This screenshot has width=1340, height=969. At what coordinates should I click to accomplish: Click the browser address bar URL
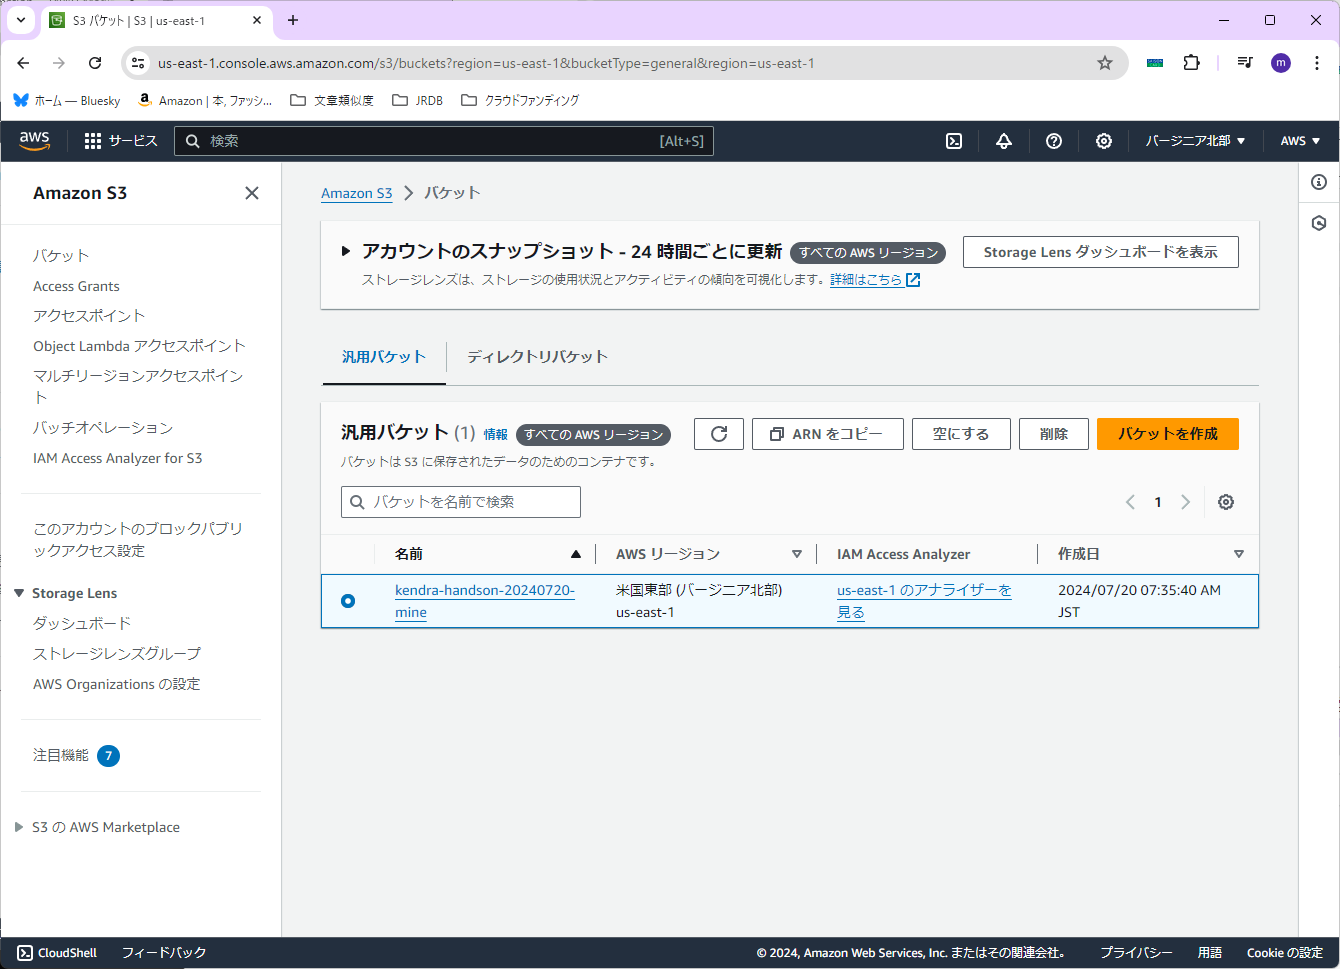click(486, 63)
